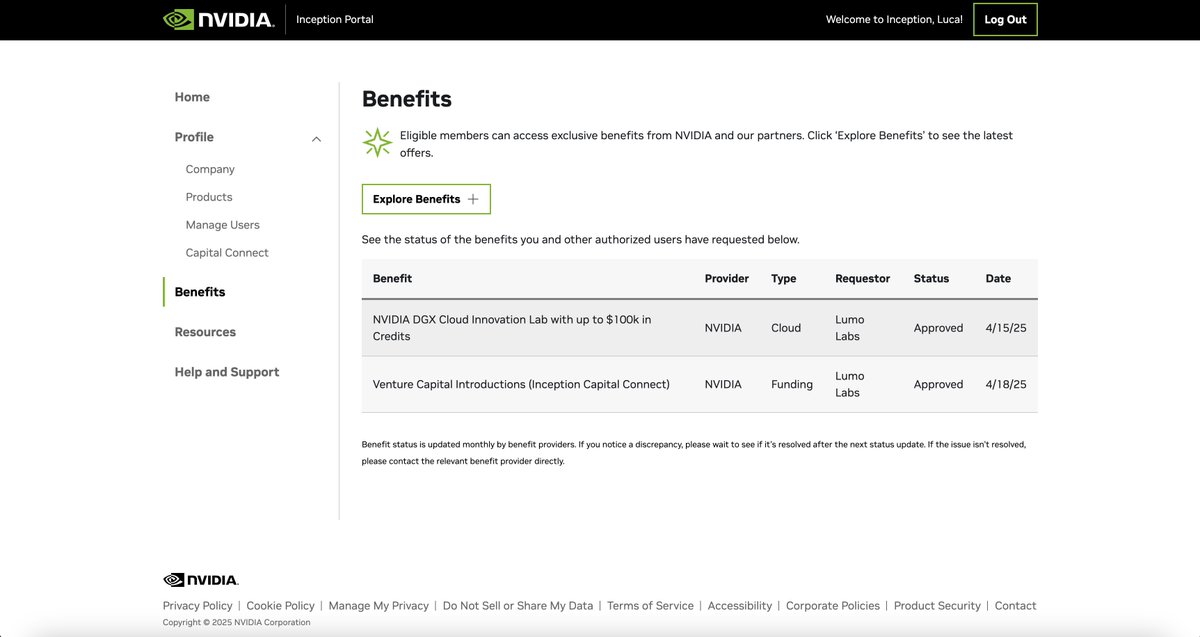Click the Benefit column header
Screen dimensions: 1200x637
392,279
